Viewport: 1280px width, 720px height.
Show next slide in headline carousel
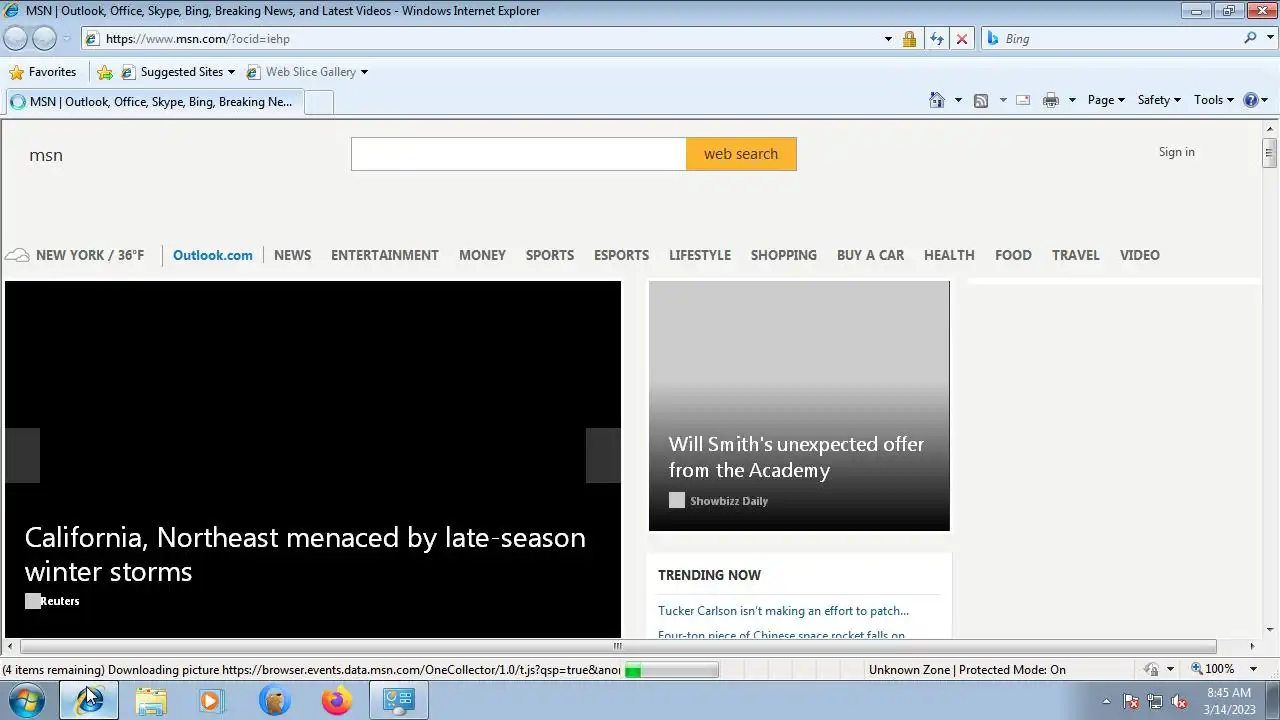point(603,455)
